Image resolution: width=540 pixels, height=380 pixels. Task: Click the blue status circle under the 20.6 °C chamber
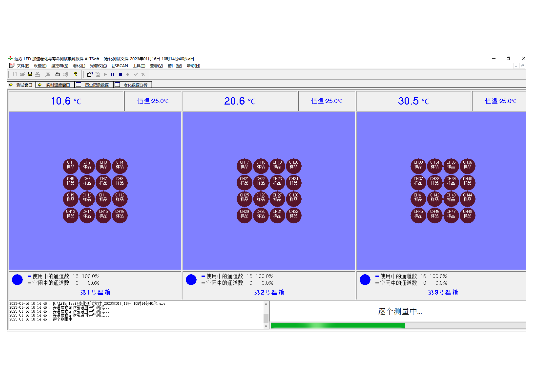pyautogui.click(x=191, y=279)
